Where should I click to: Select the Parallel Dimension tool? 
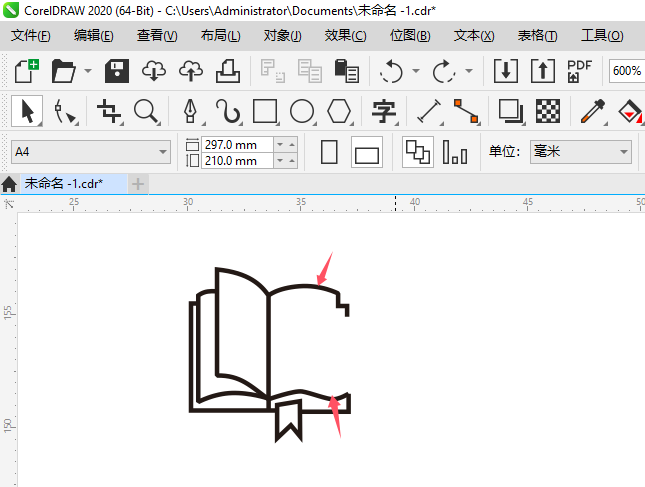(x=429, y=111)
